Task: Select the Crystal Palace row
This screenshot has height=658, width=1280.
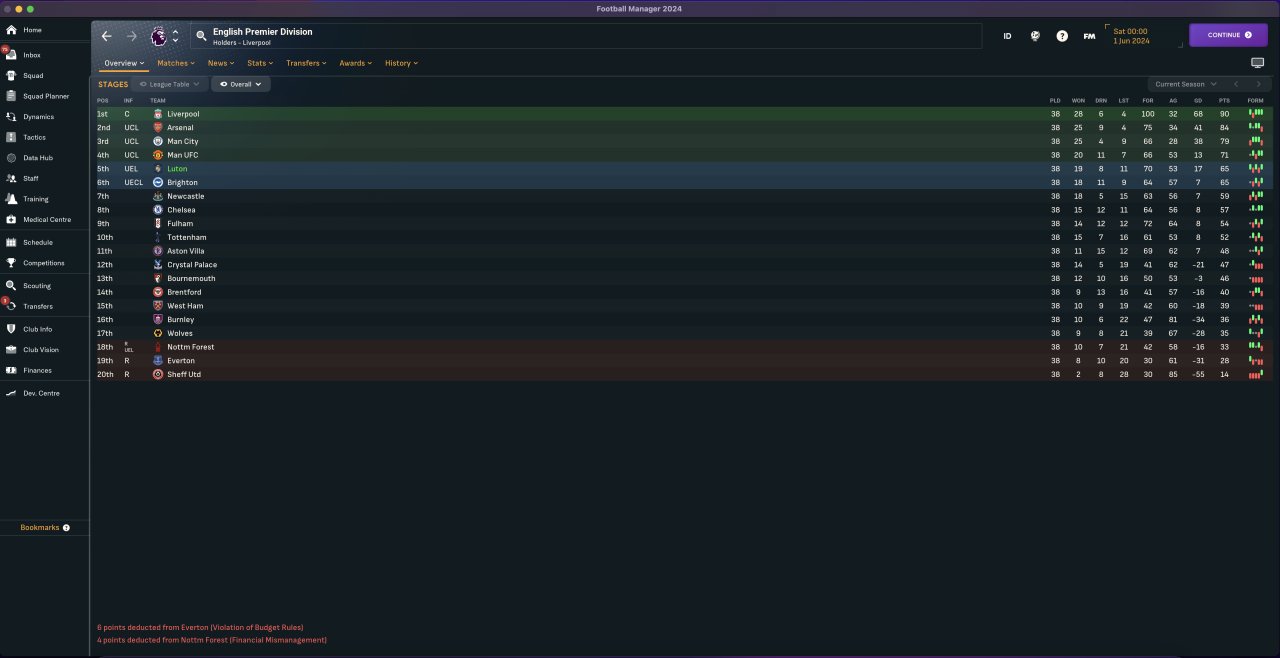Action: tap(681, 264)
